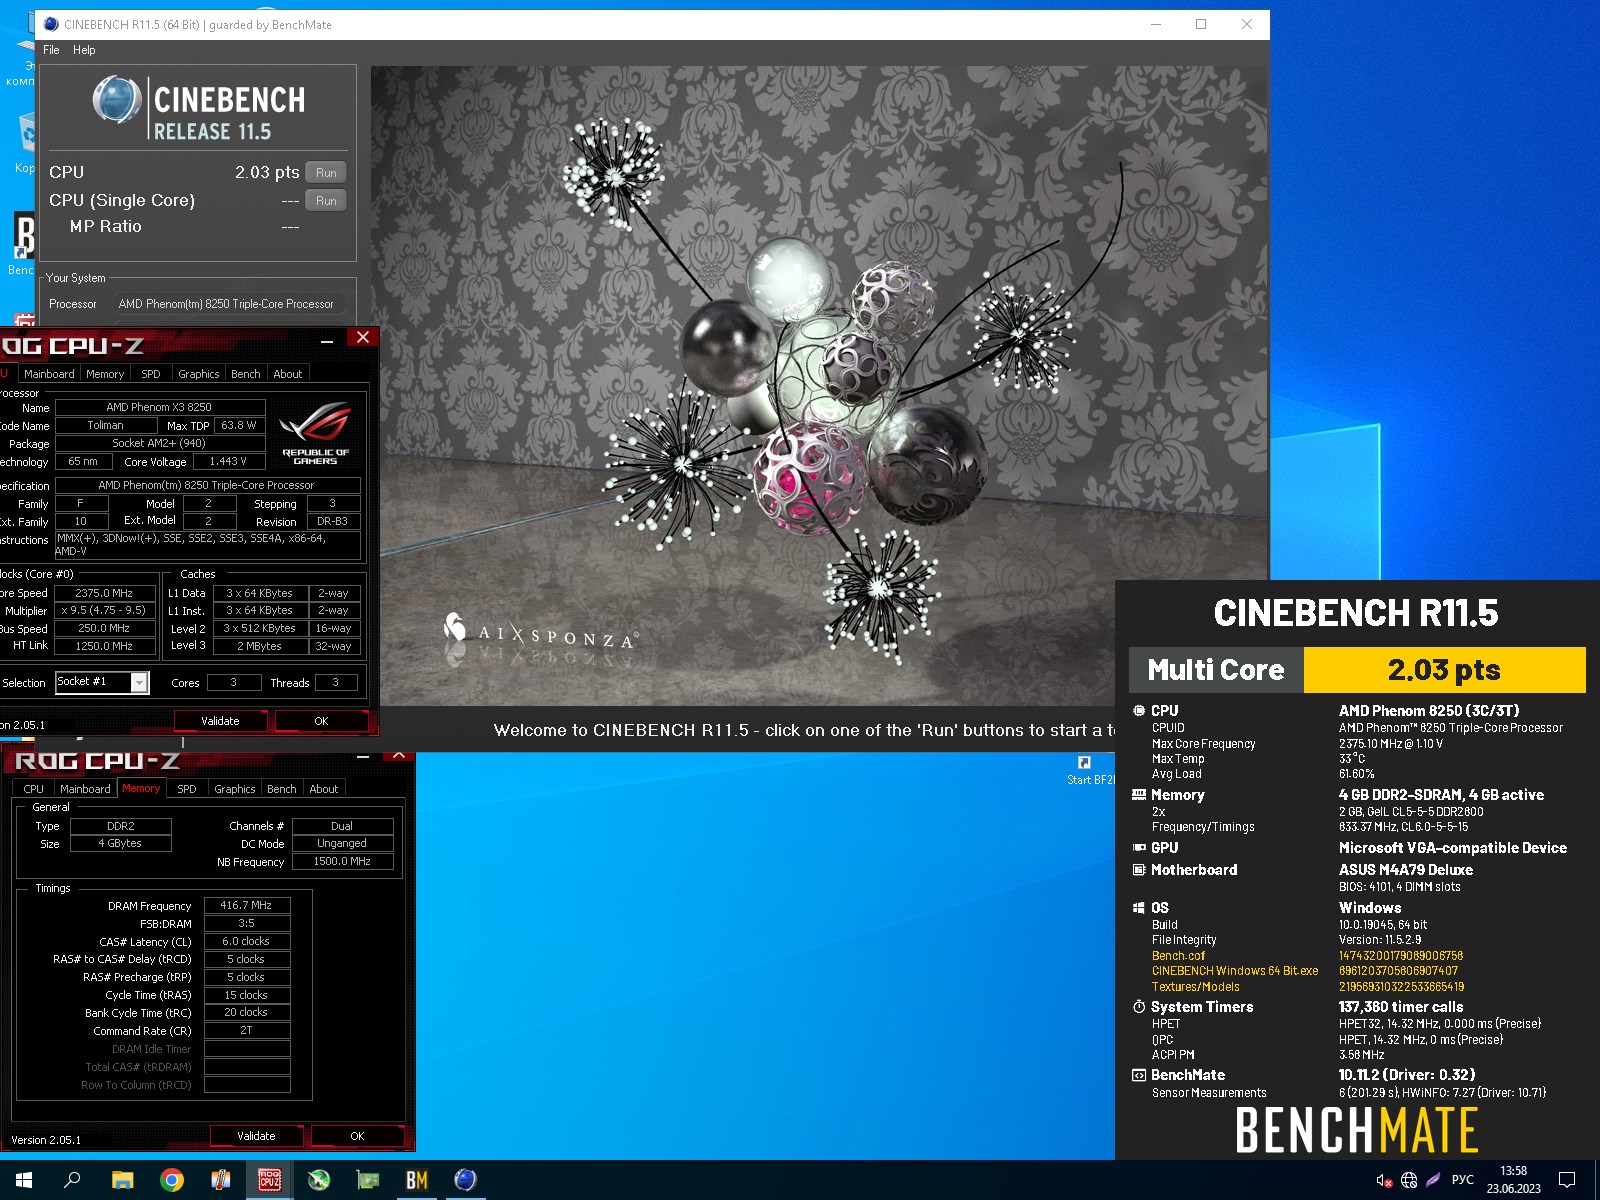
Task: Open the network globe tray icon
Action: pyautogui.click(x=1409, y=1180)
